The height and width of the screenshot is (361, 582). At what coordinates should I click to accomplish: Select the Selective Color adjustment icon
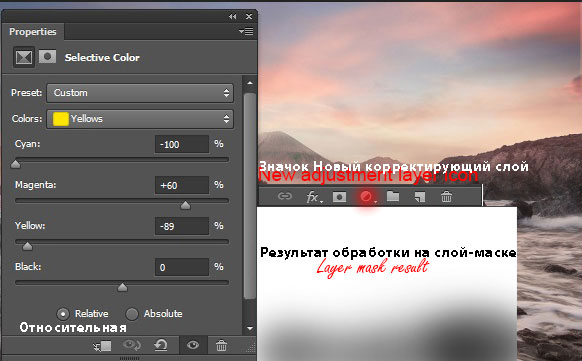[x=24, y=57]
